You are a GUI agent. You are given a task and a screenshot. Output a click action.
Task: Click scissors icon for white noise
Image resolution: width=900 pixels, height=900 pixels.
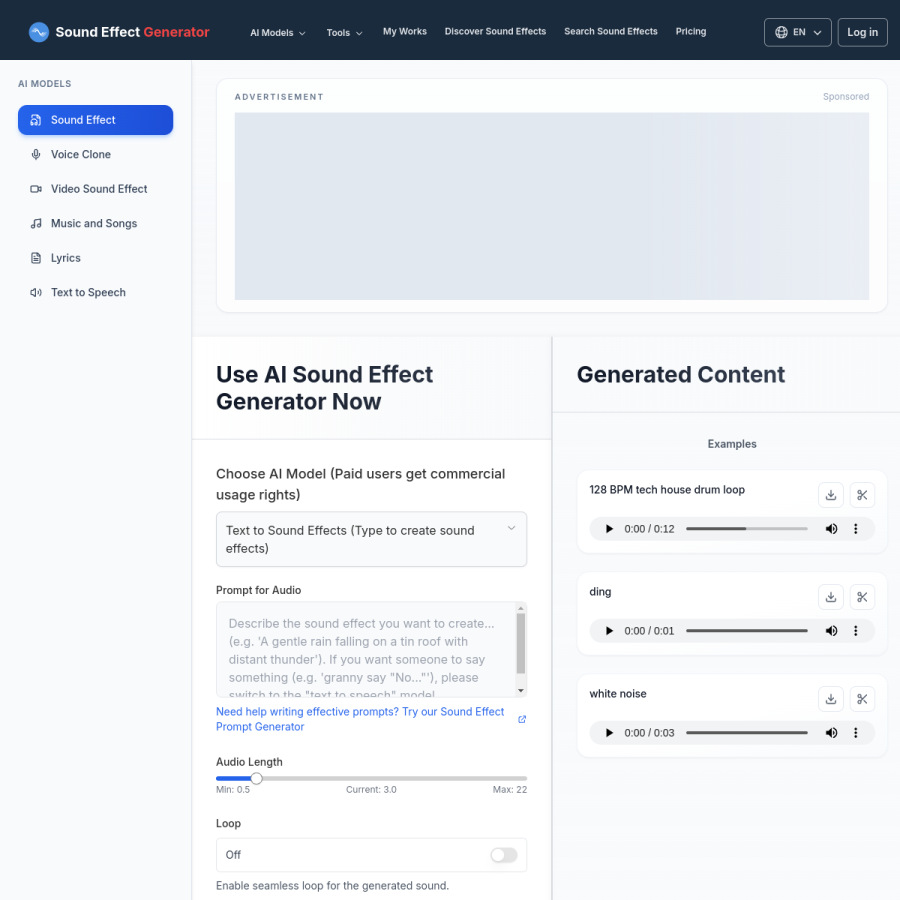coord(862,699)
